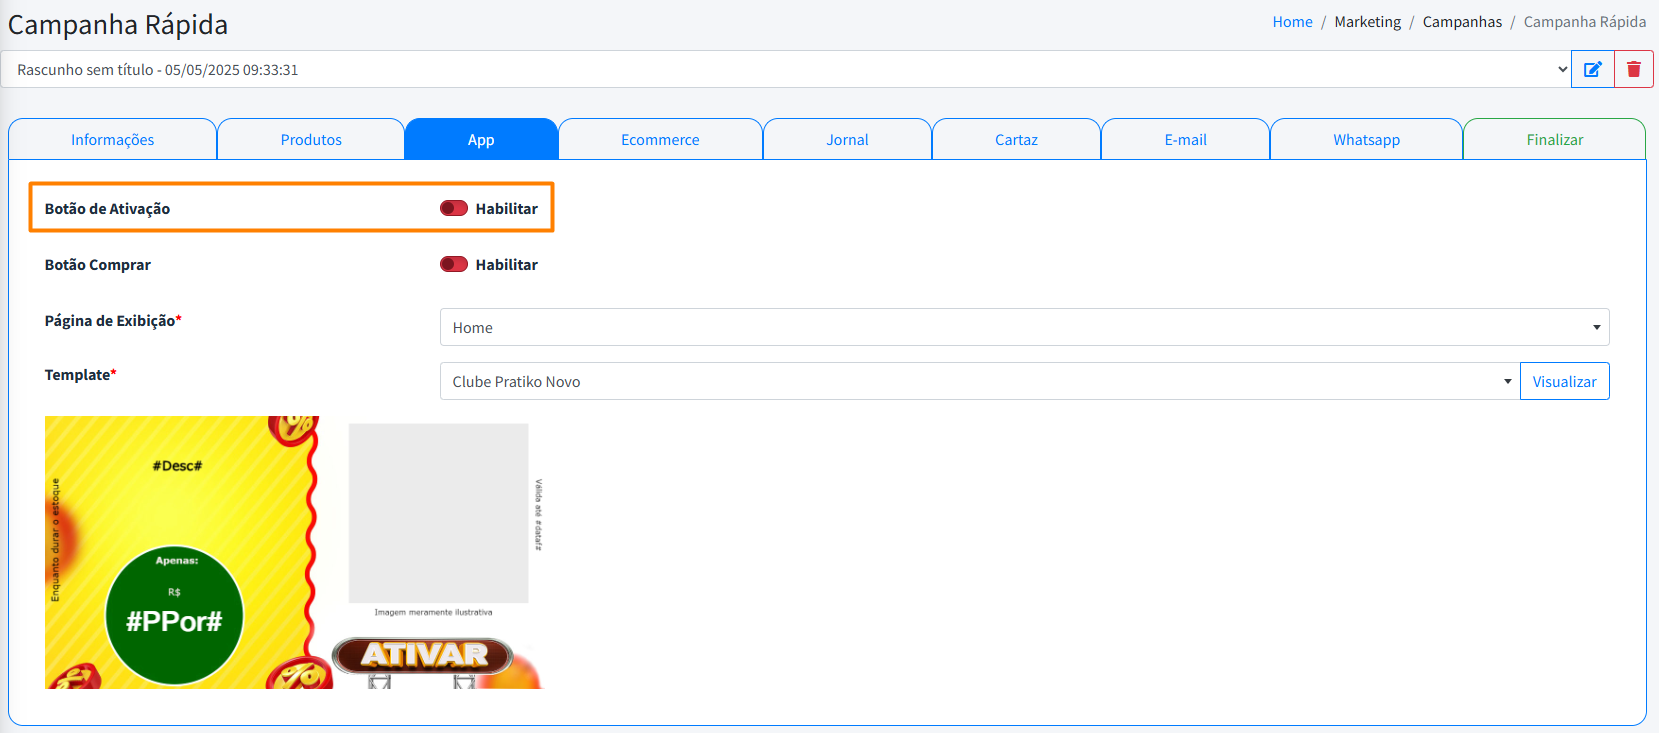This screenshot has height=733, width=1659.
Task: Open the draft selection dropdown
Action: [x=786, y=70]
